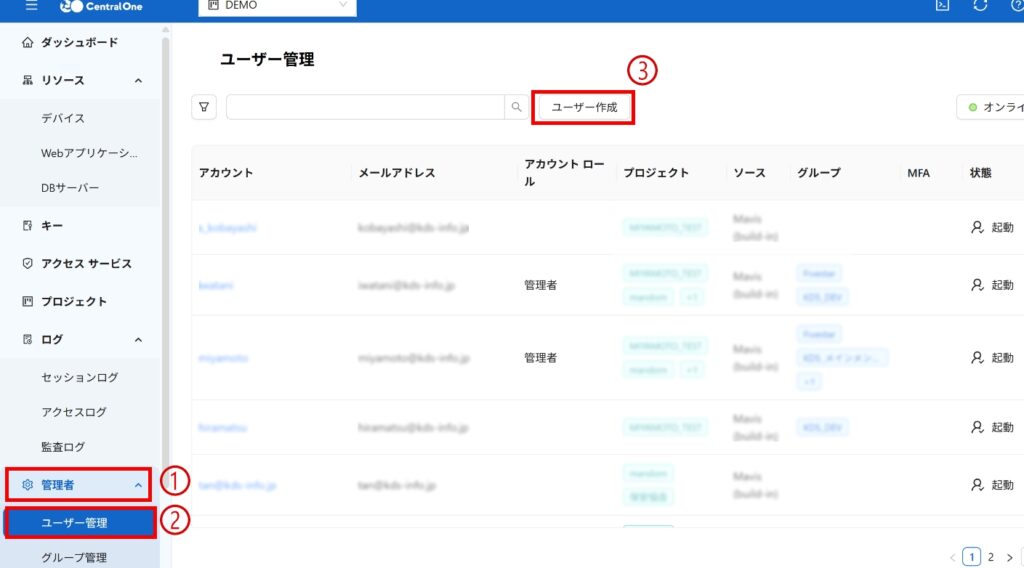The width and height of the screenshot is (1024, 568).
Task: Click the search magnifier icon
Action: [x=516, y=107]
